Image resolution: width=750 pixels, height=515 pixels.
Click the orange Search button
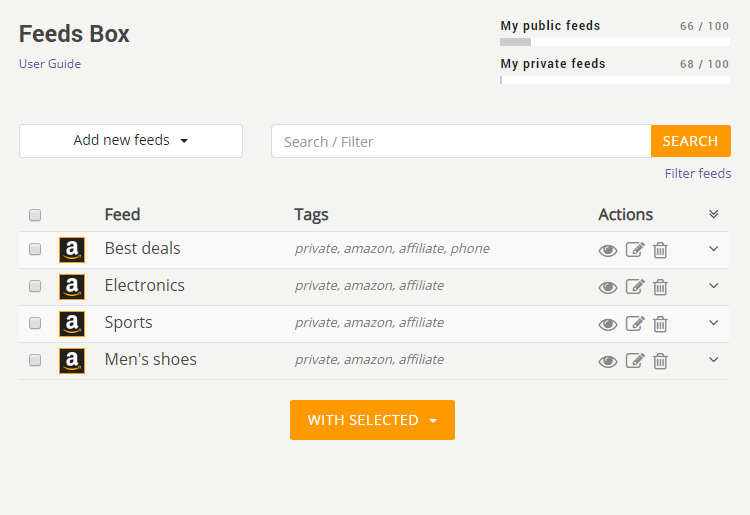click(690, 141)
